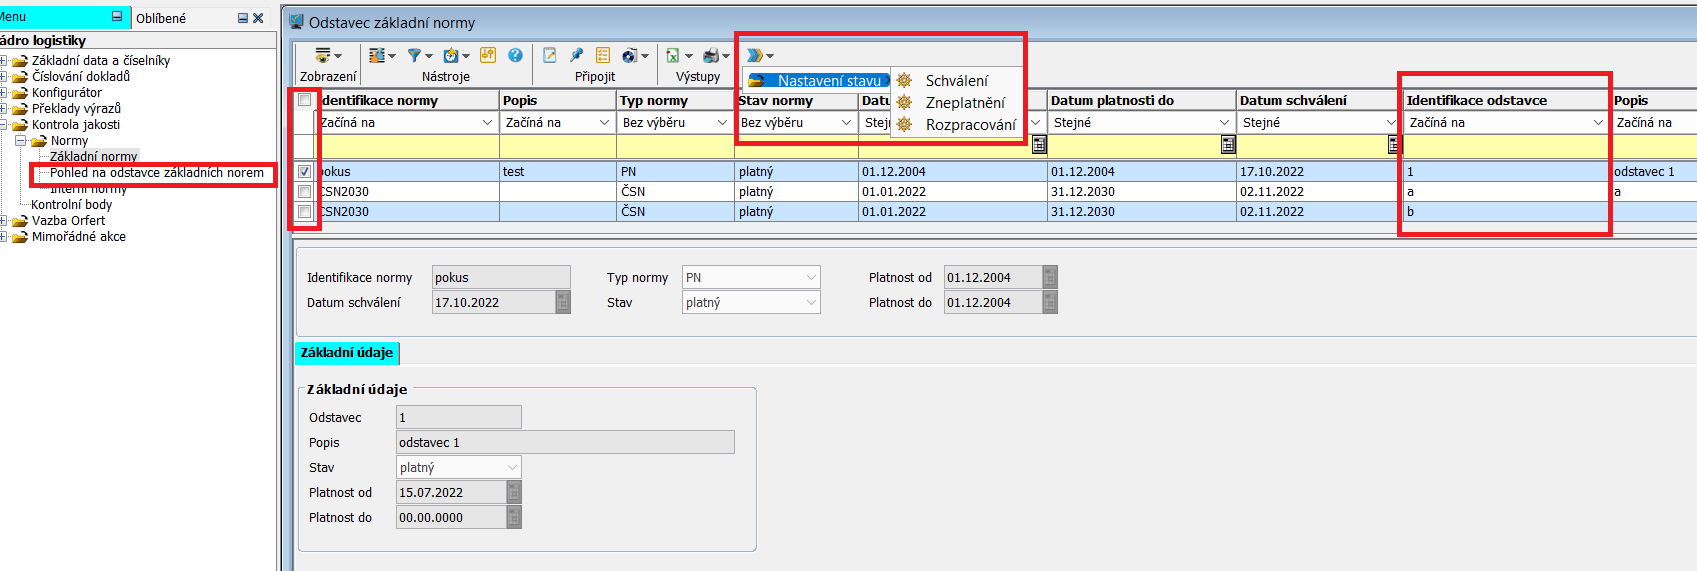Choose Zneplatnění from the status submenu
This screenshot has height=571, width=1697.
(x=964, y=103)
